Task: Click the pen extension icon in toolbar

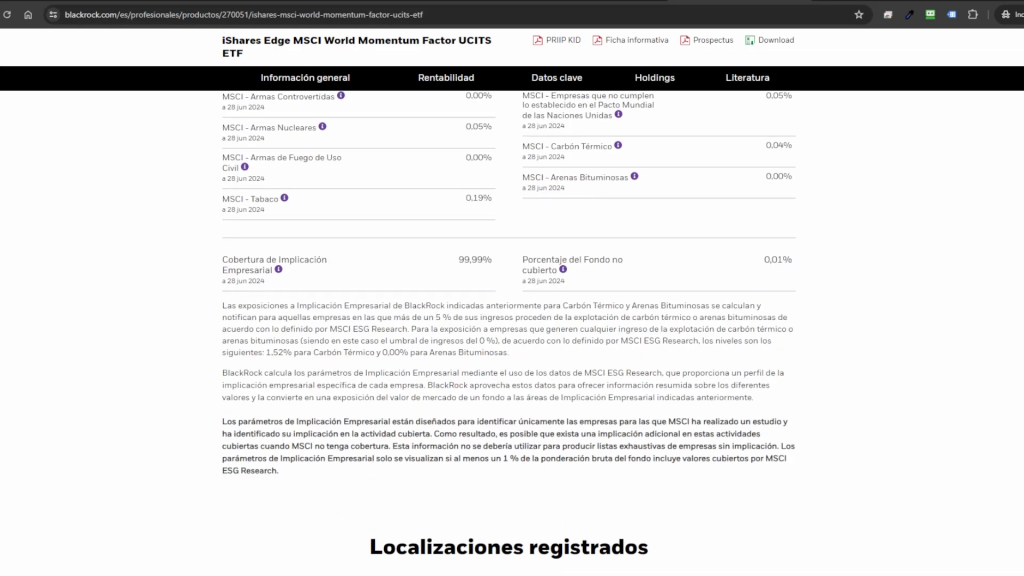Action: click(x=909, y=14)
